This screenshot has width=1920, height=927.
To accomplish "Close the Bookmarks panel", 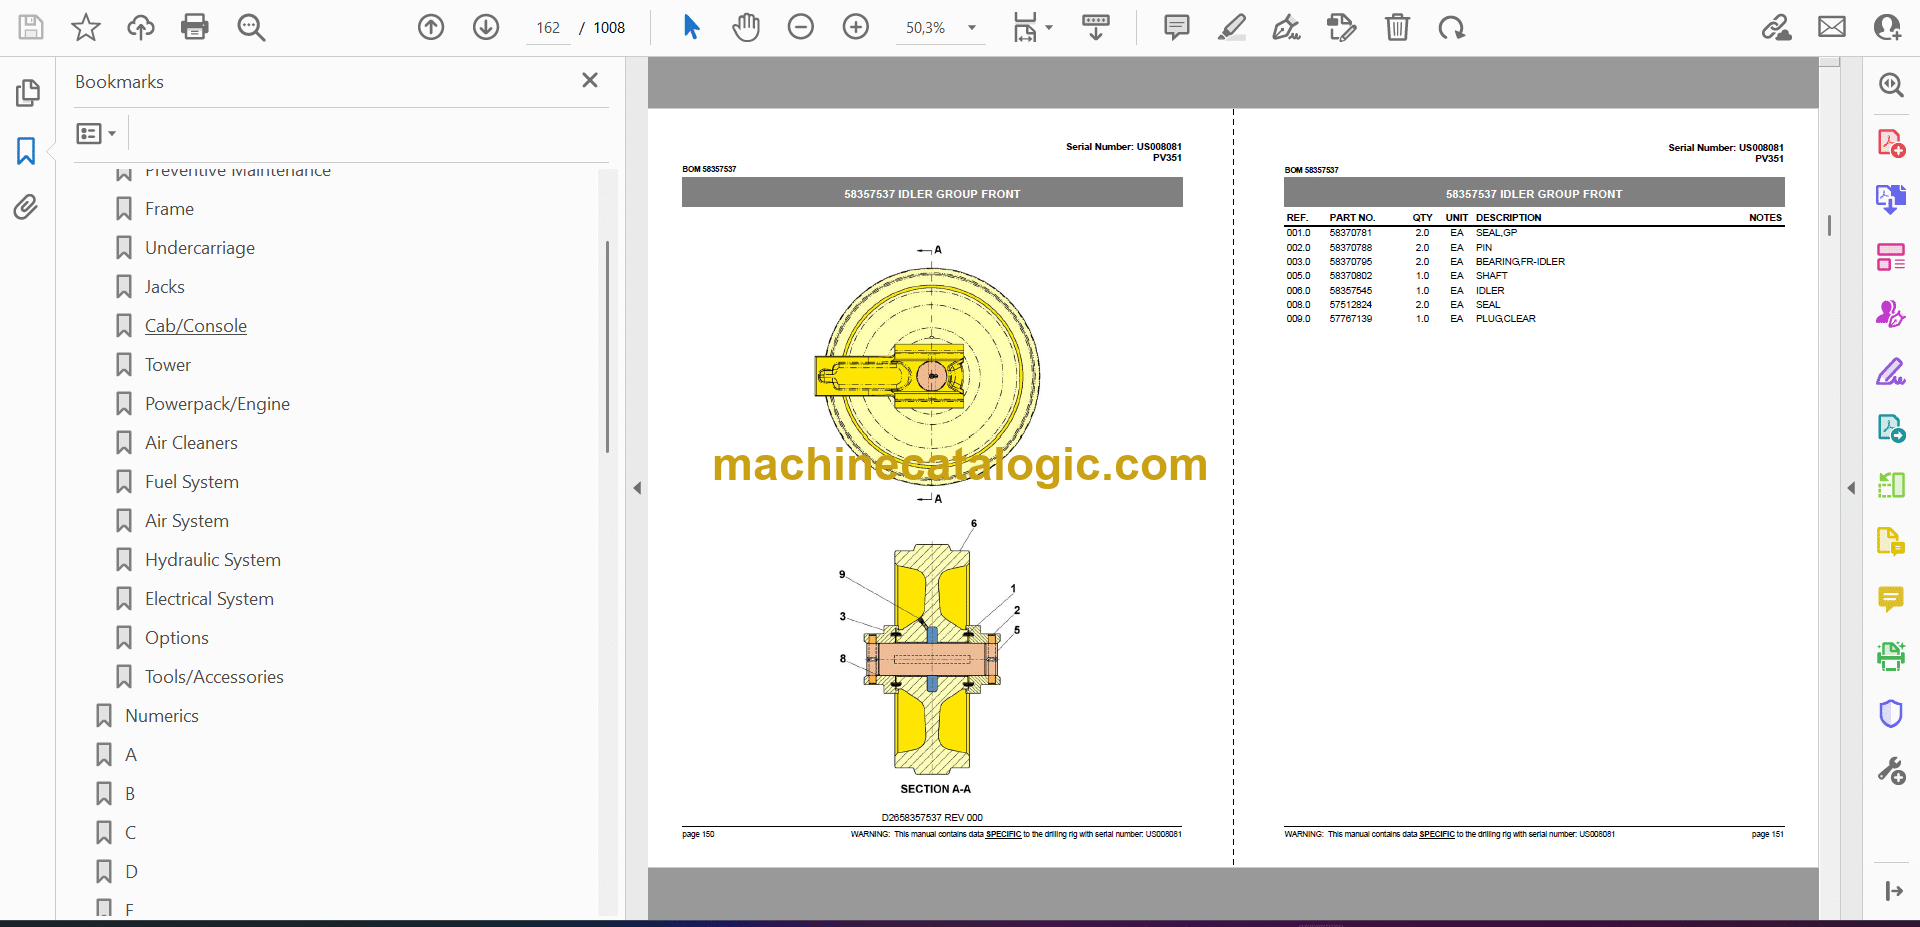I will pyautogui.click(x=590, y=80).
